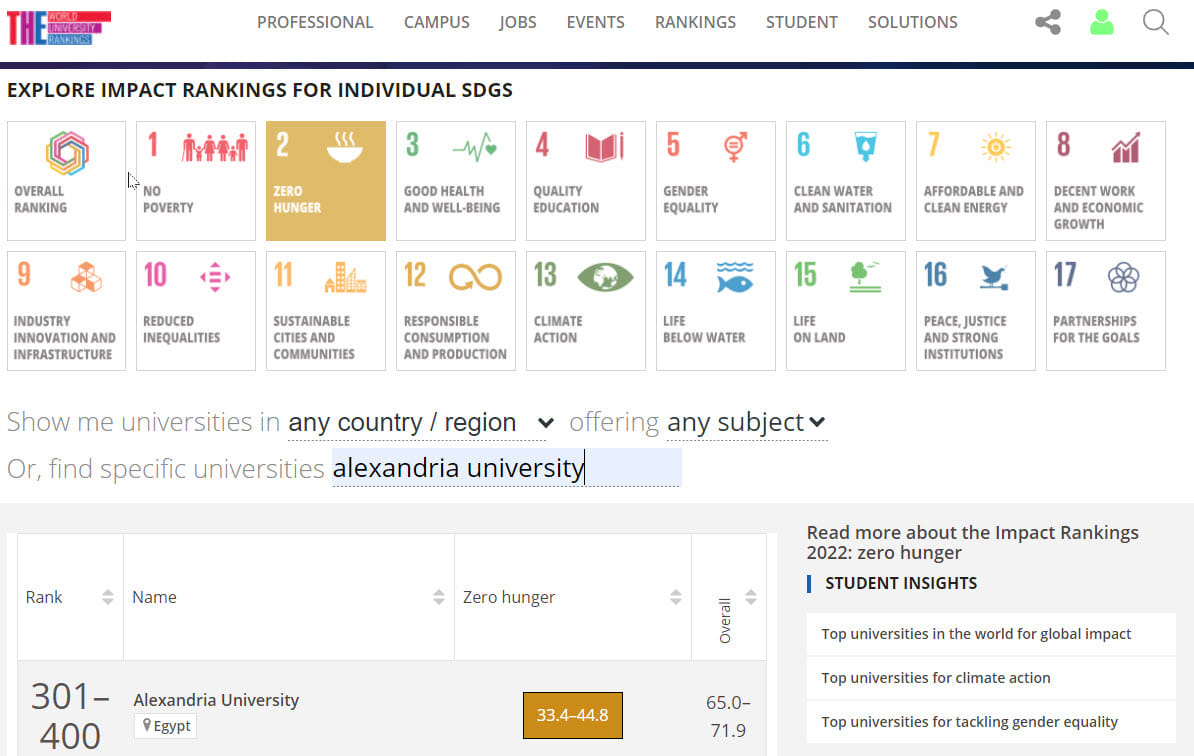Select the Overall Ranking tile
Screen dimensions: 1194x756
pyautogui.click(x=66, y=181)
